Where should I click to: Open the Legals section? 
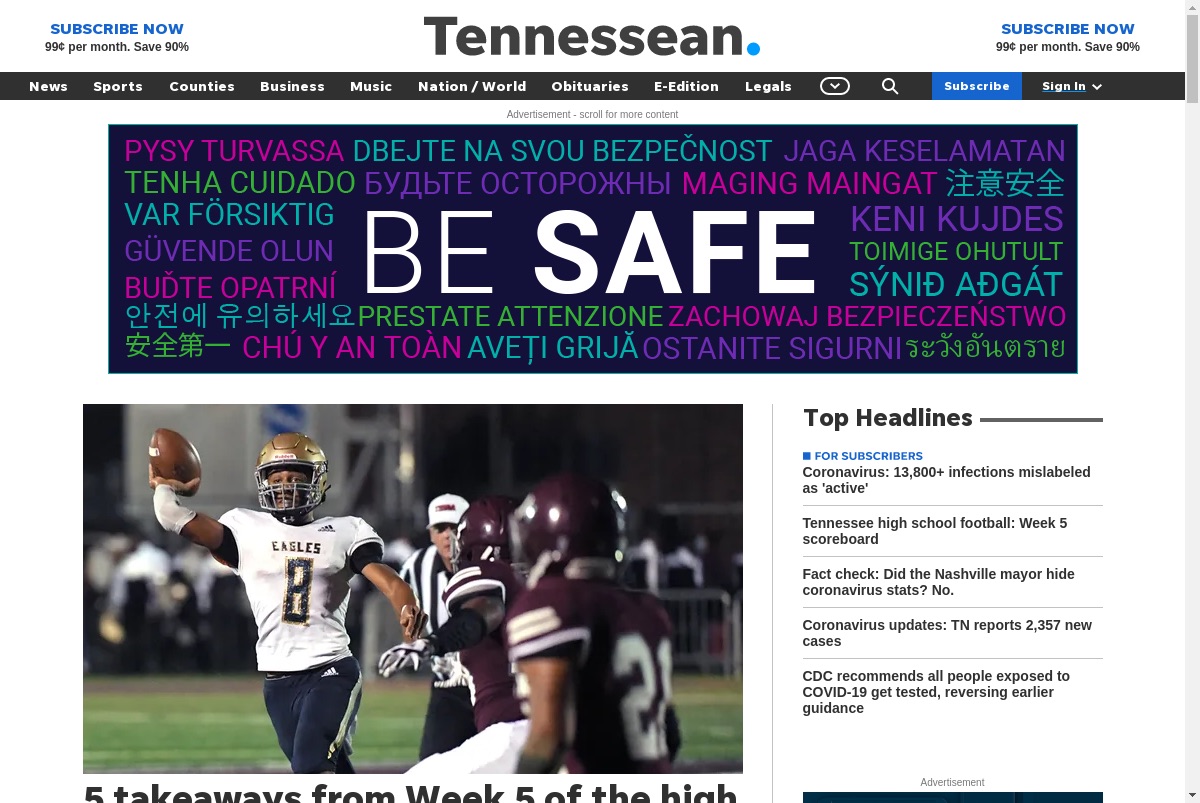tap(768, 86)
